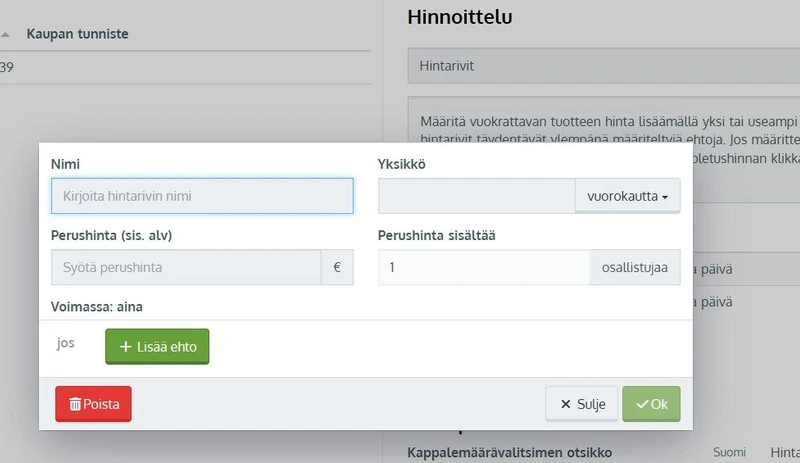Click the Yksikkö quantity input field
Viewport: 800px width, 463px height.
(477, 196)
